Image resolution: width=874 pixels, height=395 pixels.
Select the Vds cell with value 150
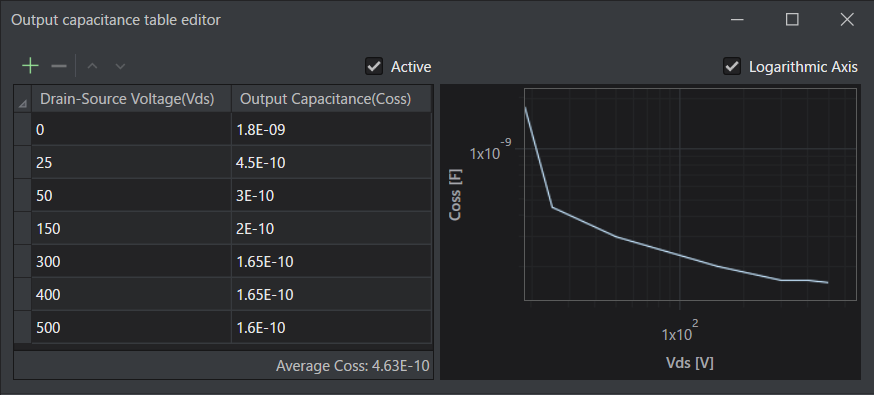(x=131, y=228)
